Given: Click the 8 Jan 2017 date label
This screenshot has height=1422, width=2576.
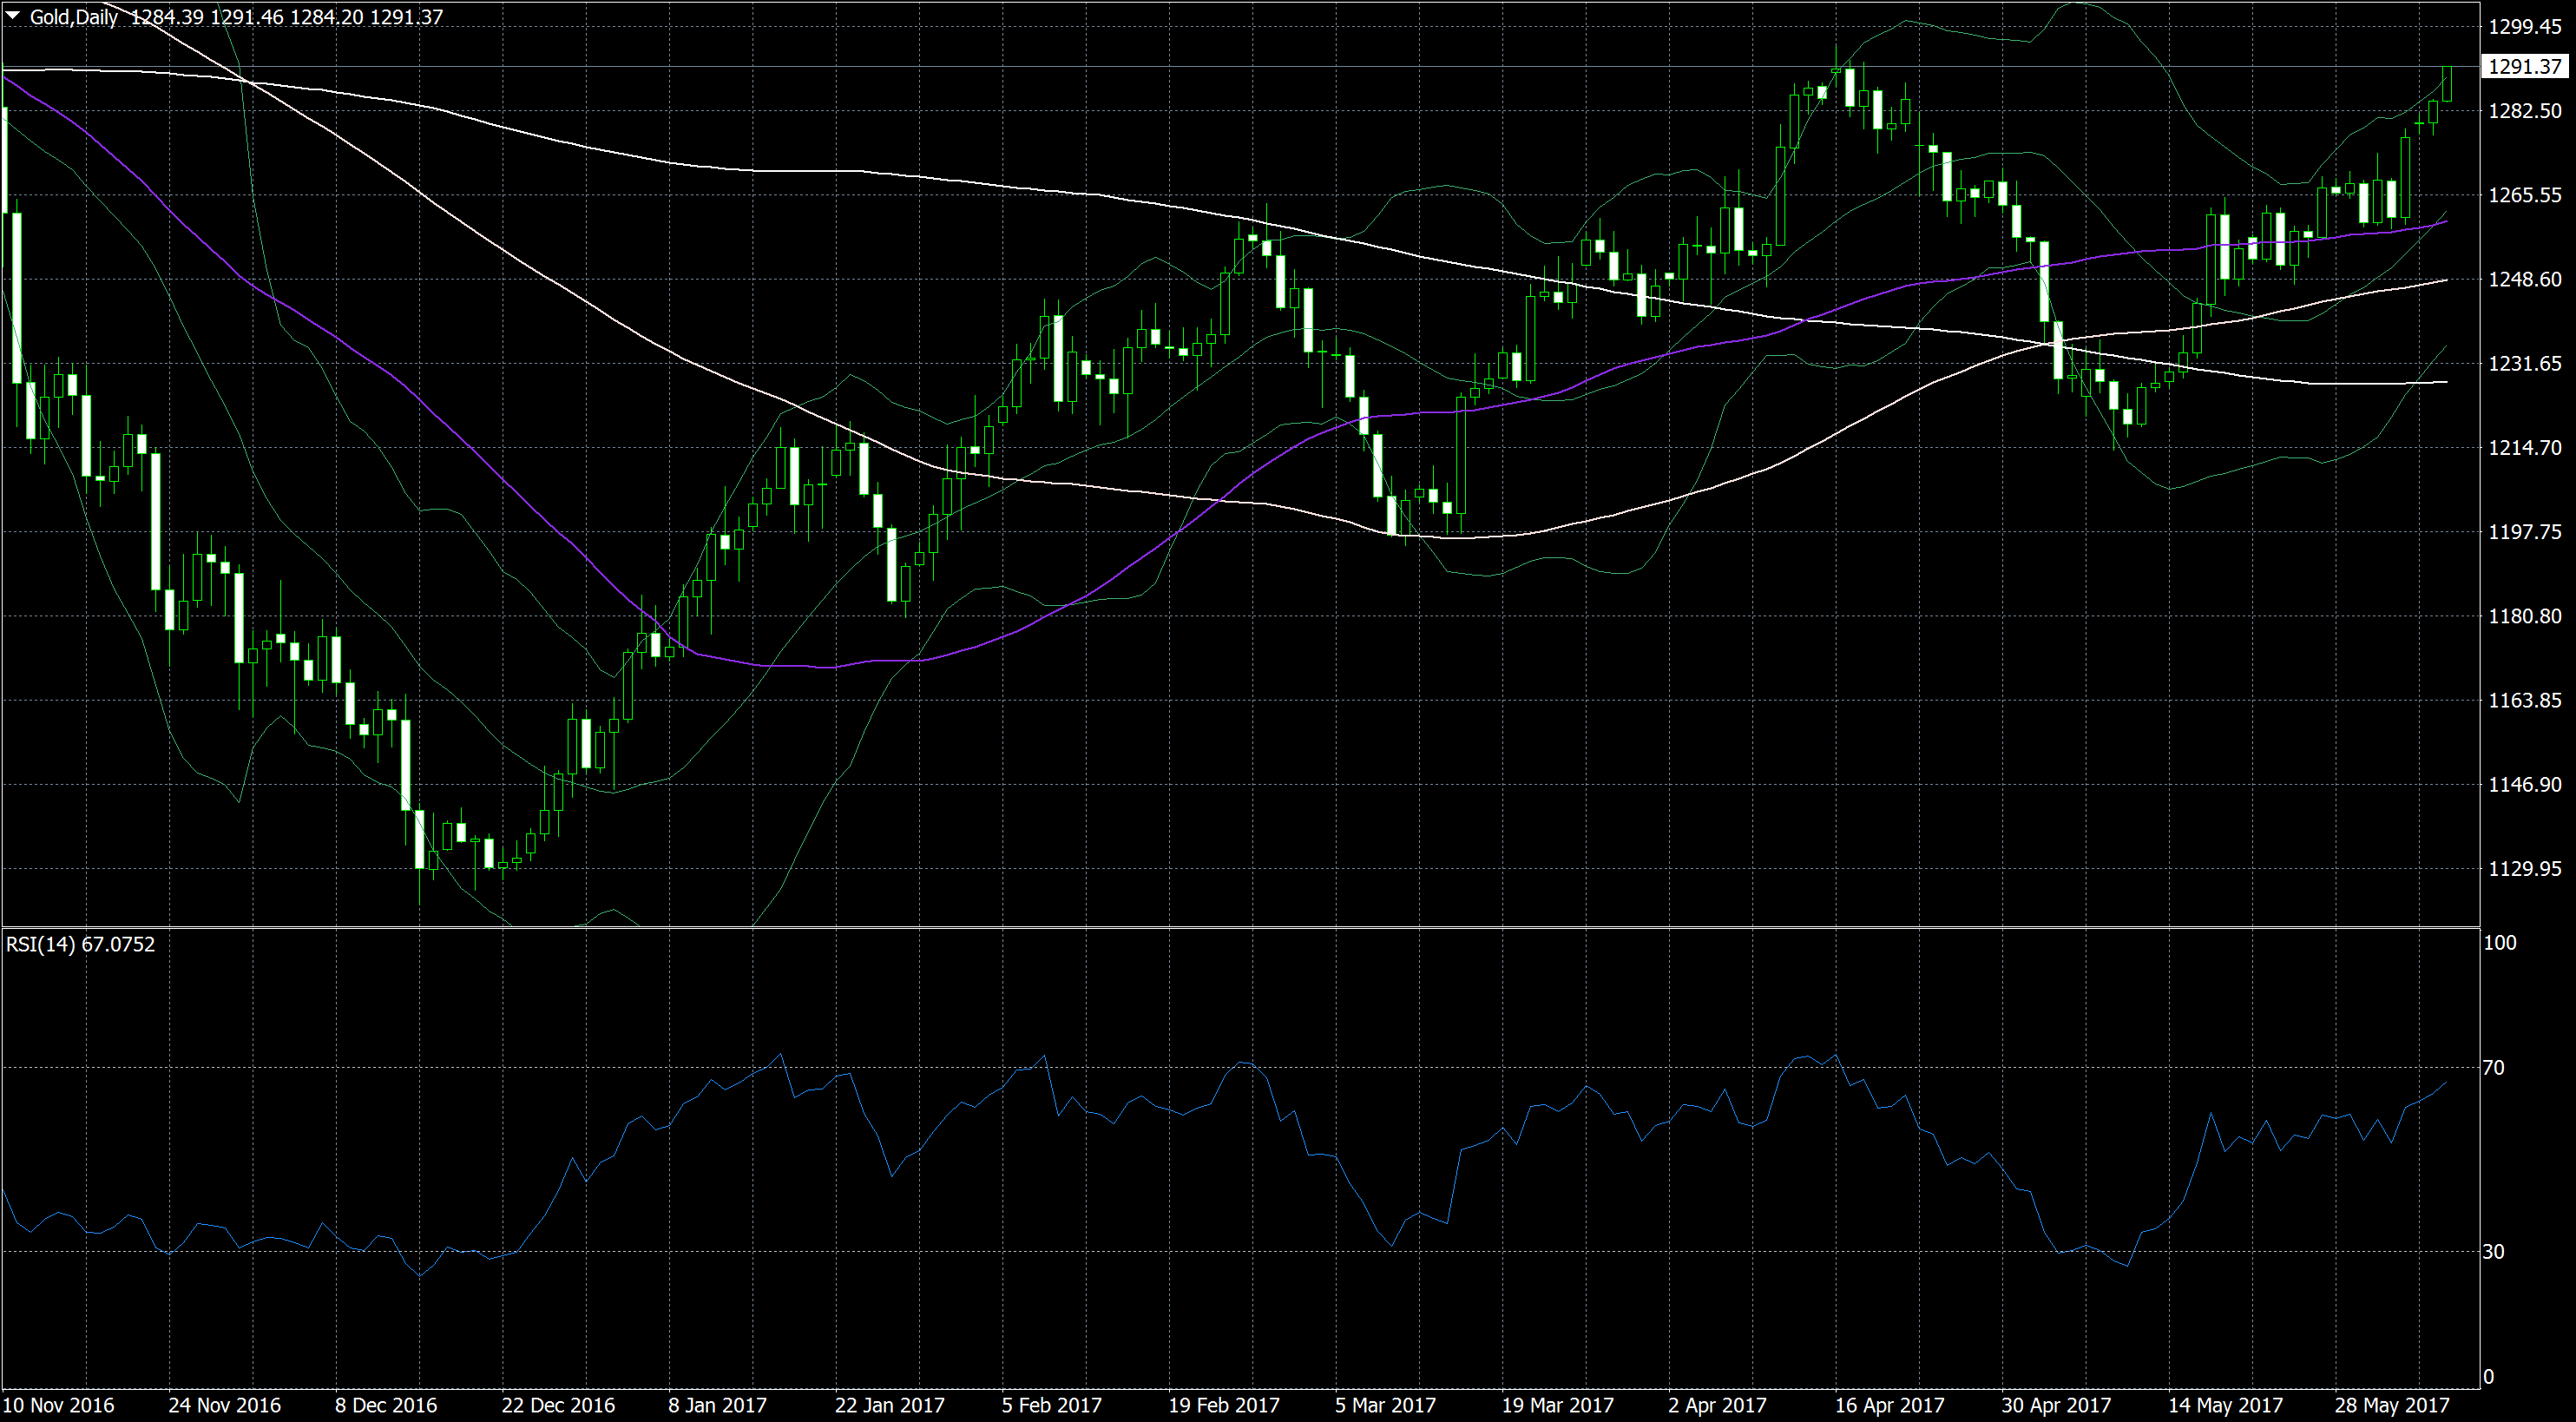Looking at the screenshot, I should point(717,1405).
